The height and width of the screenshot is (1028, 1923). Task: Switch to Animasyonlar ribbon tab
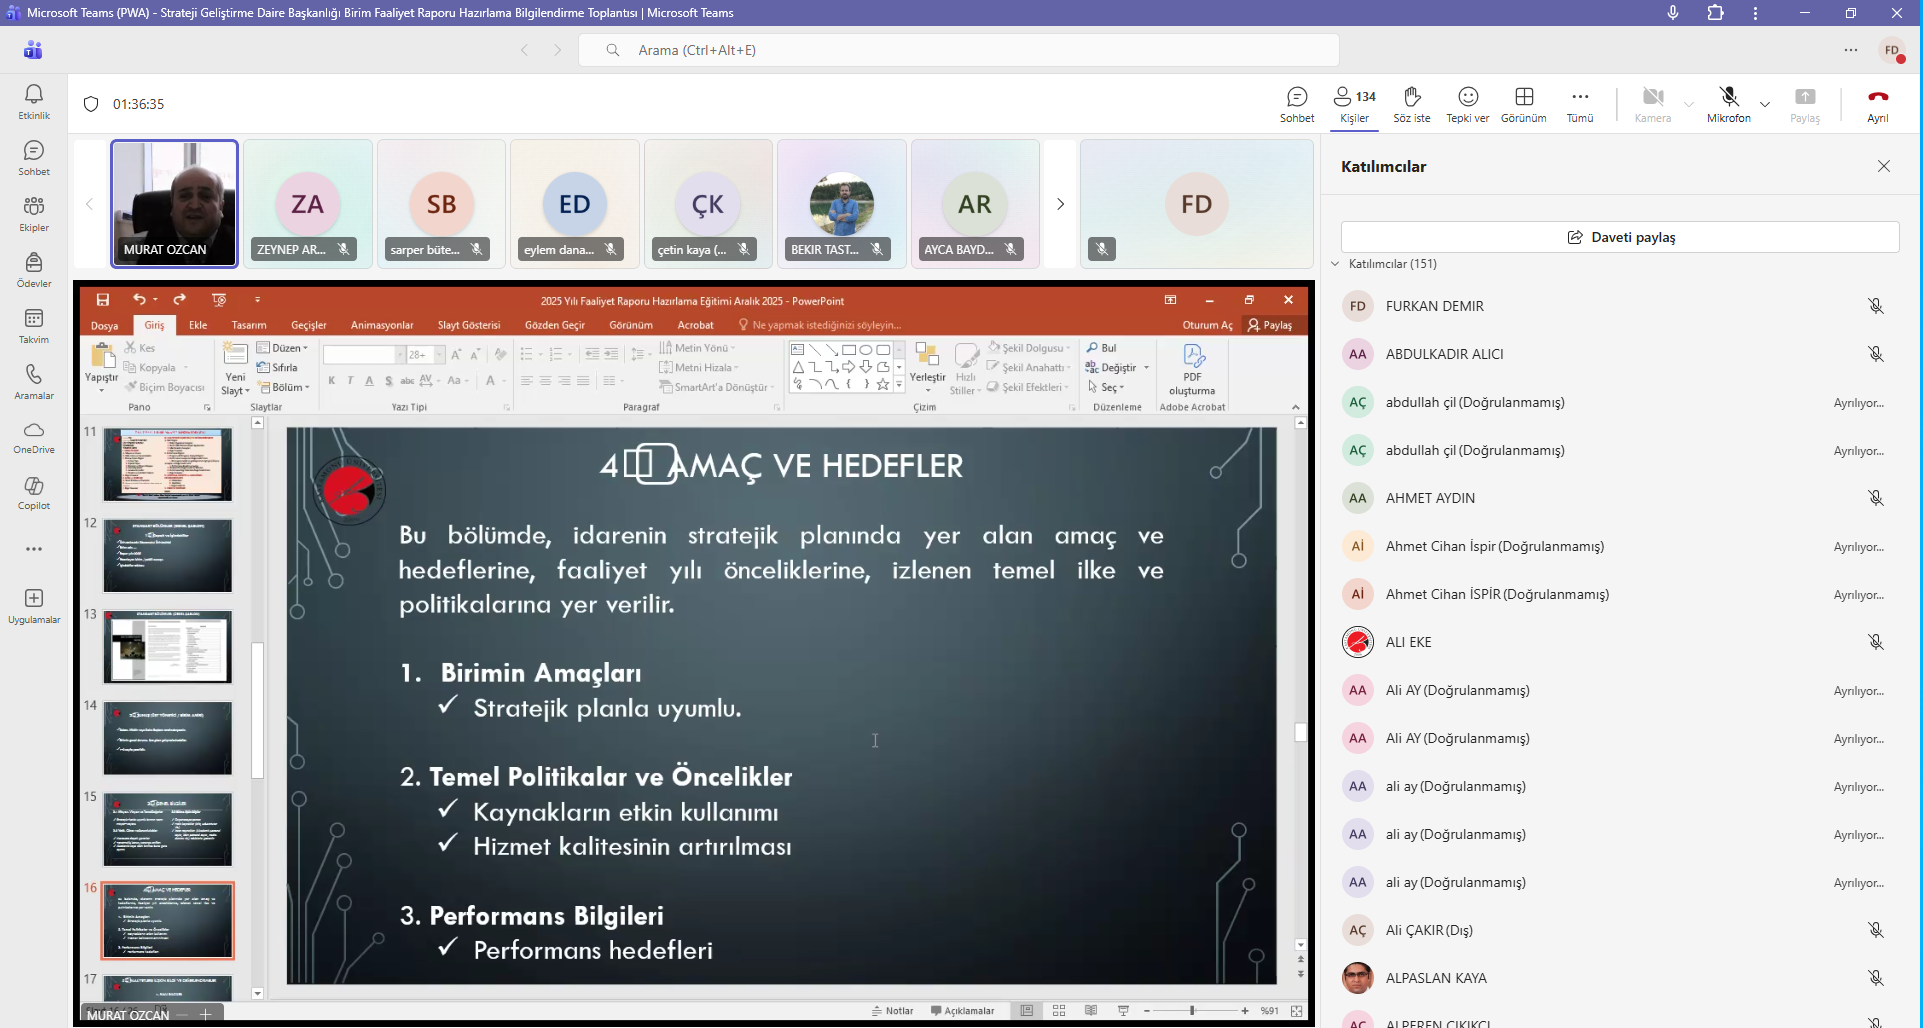tap(382, 325)
